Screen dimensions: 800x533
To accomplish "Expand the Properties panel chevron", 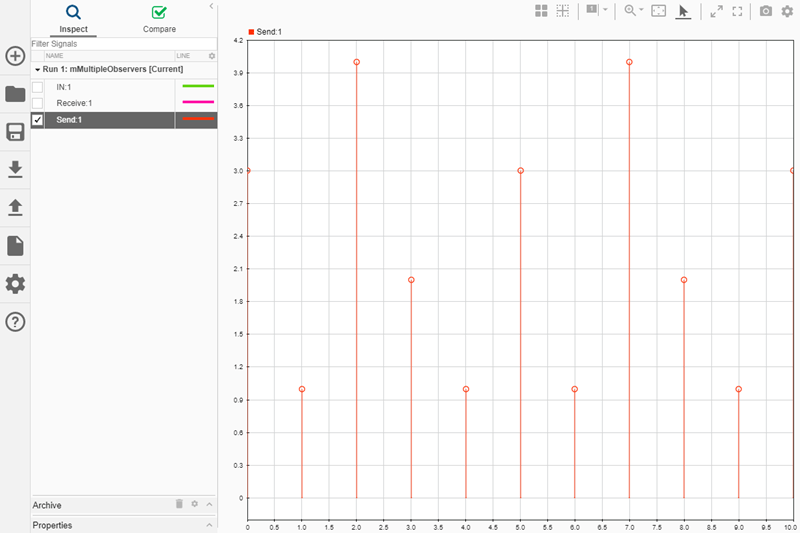I will click(210, 525).
